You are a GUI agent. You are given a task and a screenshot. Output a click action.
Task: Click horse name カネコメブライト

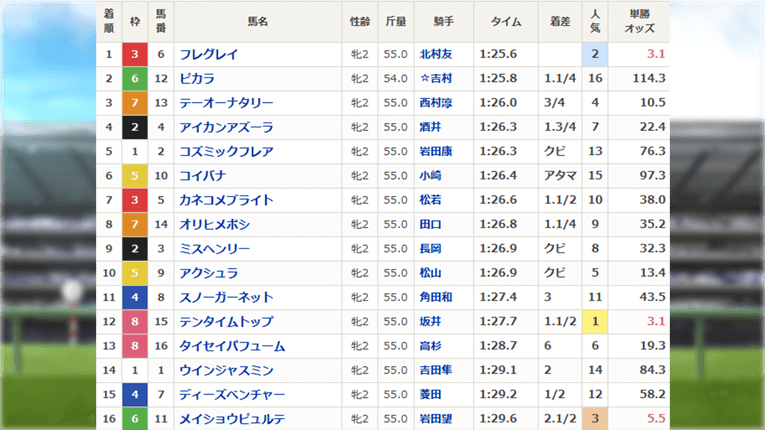[x=226, y=200]
